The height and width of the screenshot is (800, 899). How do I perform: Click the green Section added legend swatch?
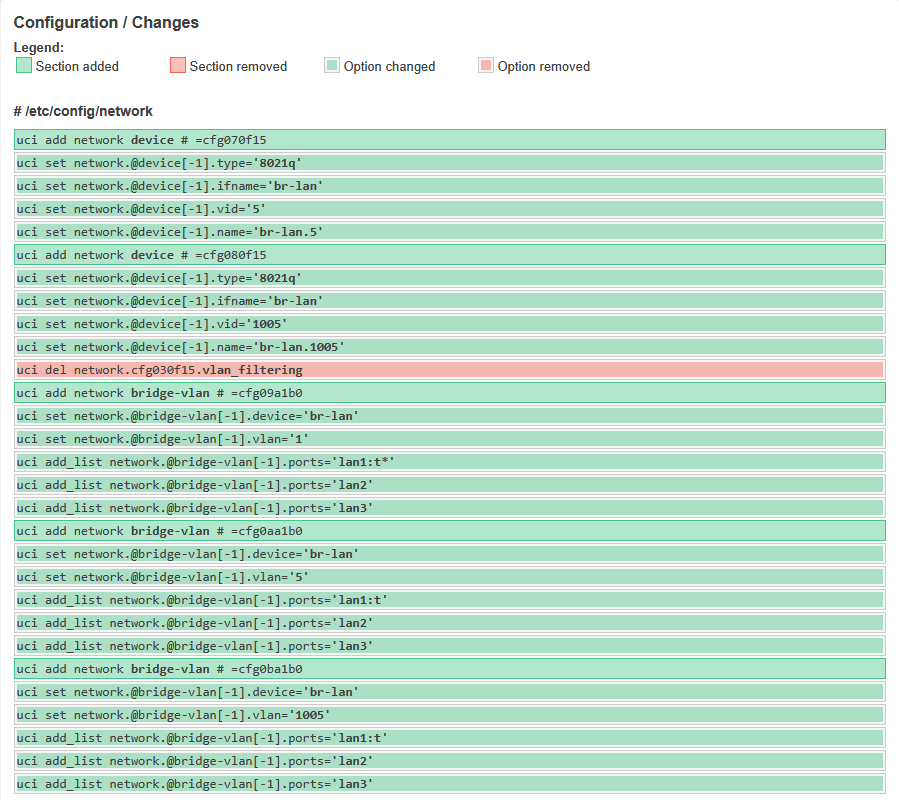24,66
